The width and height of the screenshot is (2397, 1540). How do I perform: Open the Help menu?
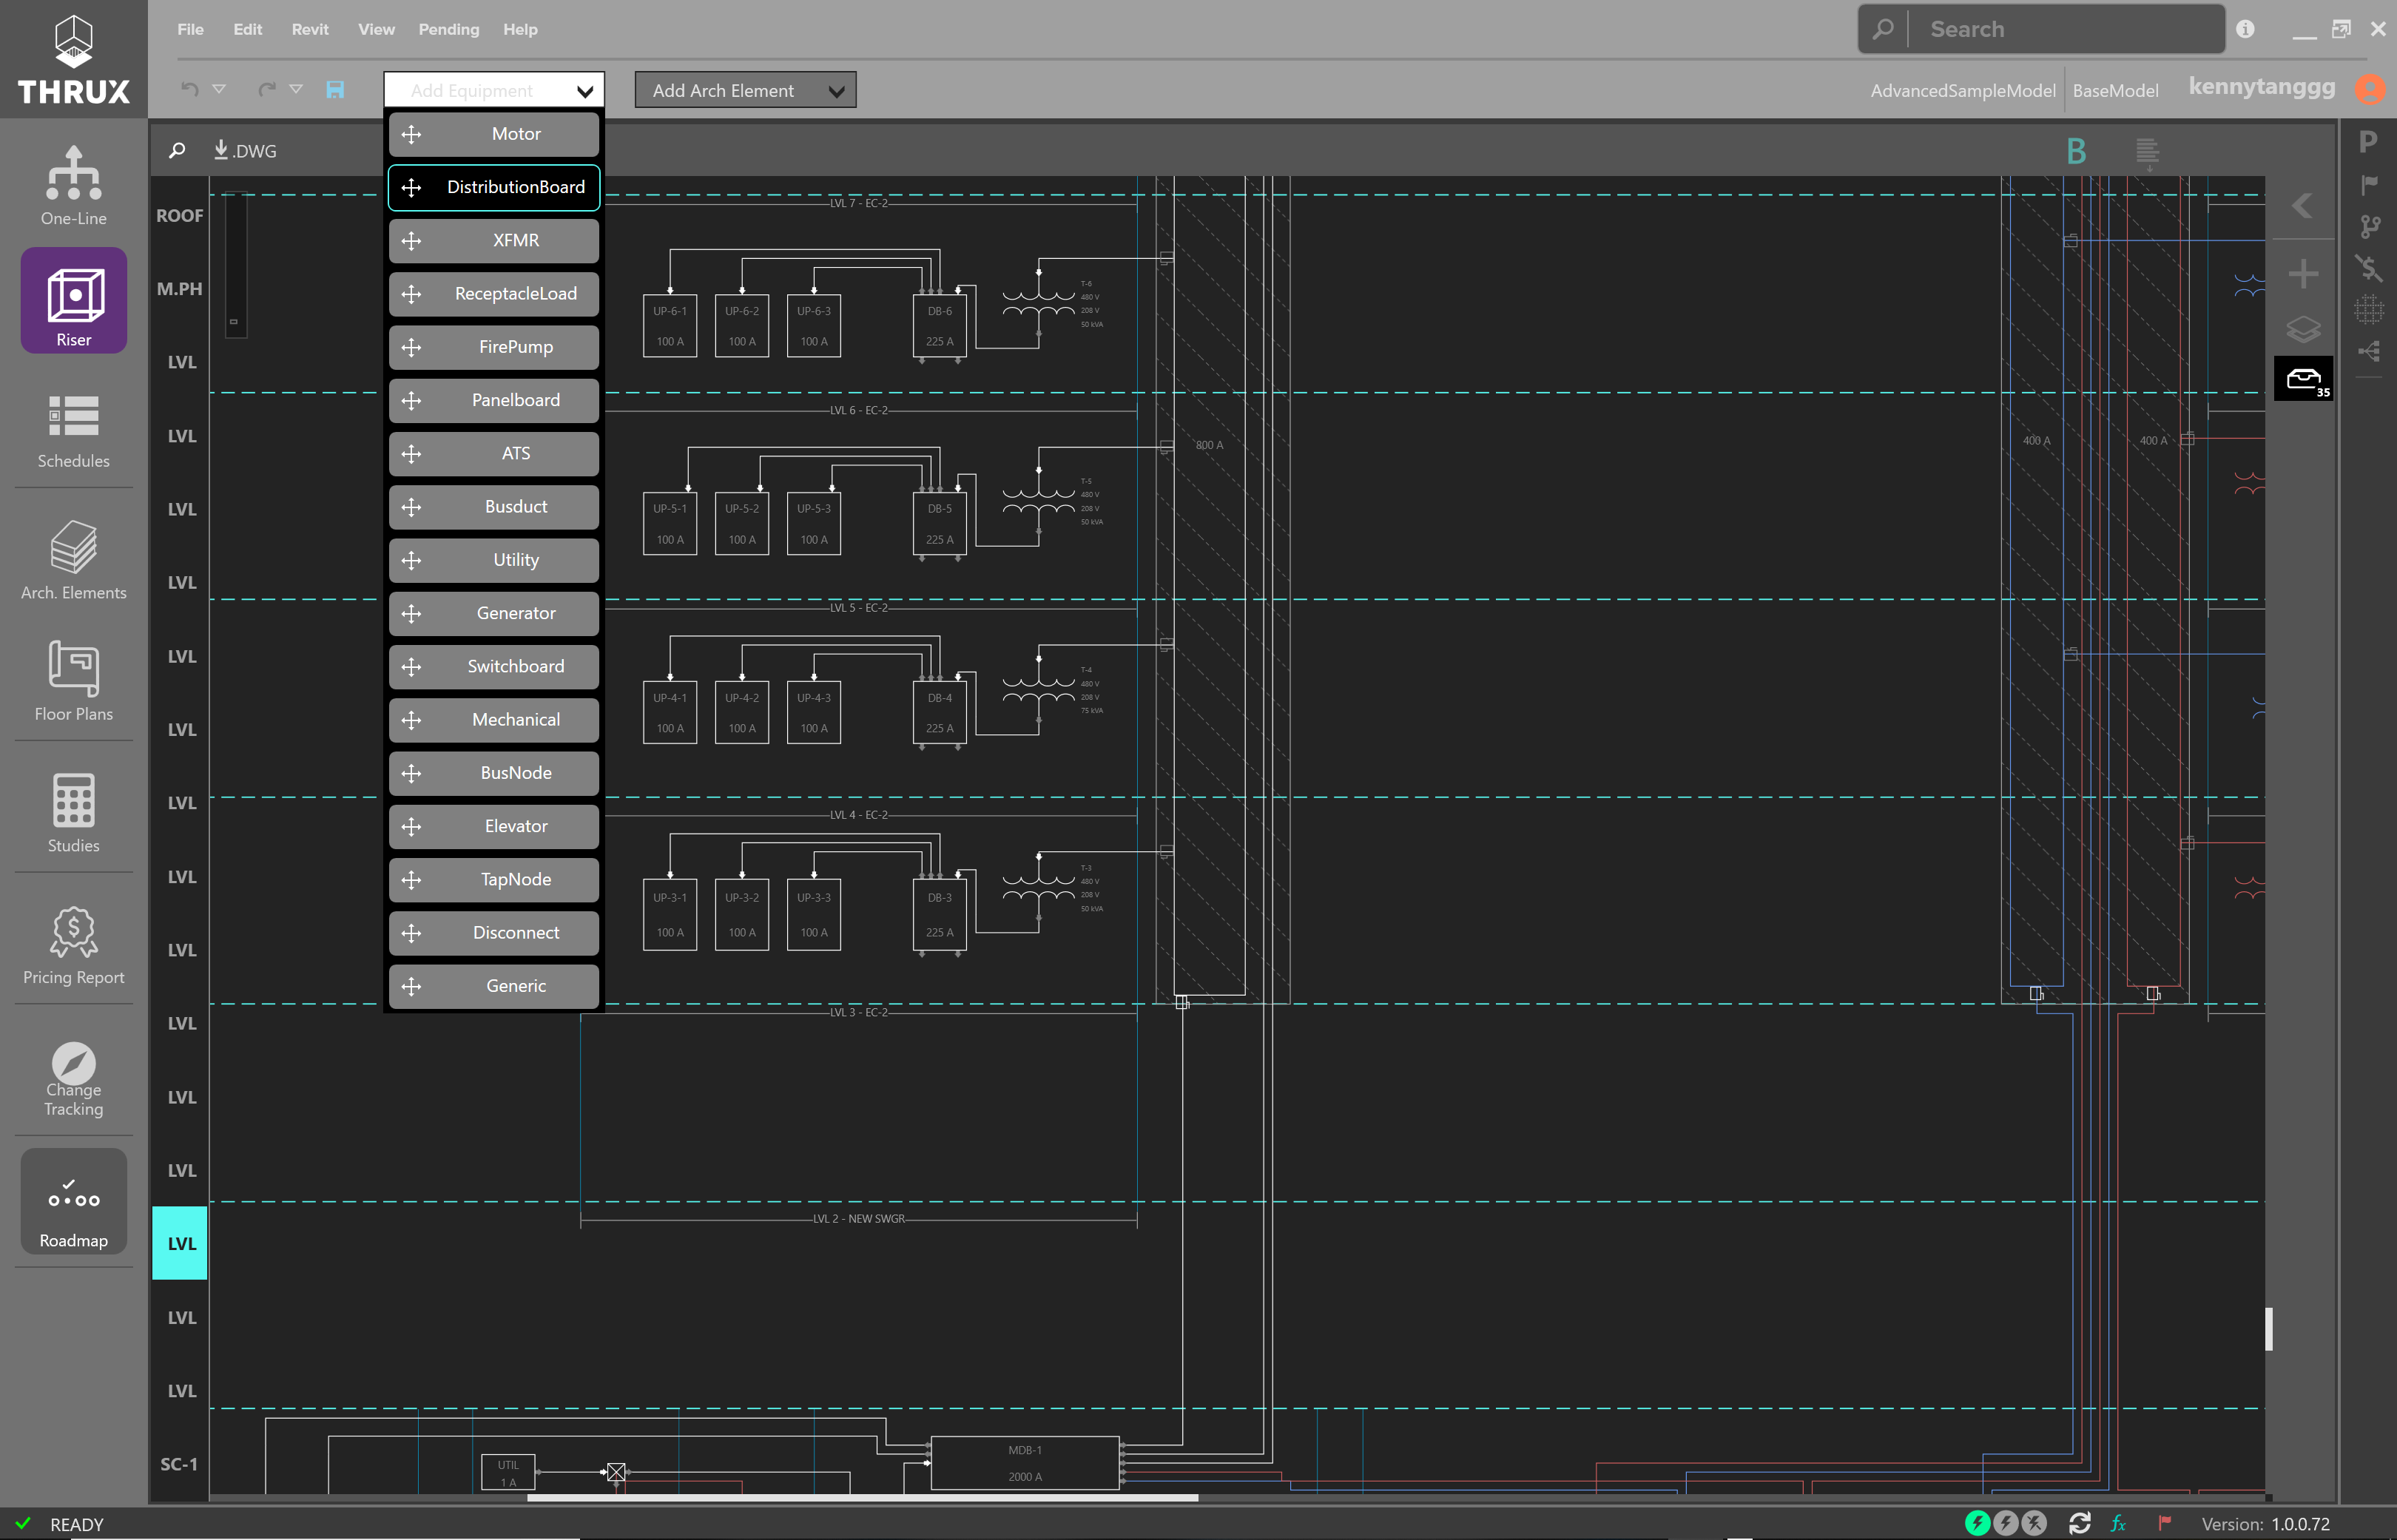520,29
